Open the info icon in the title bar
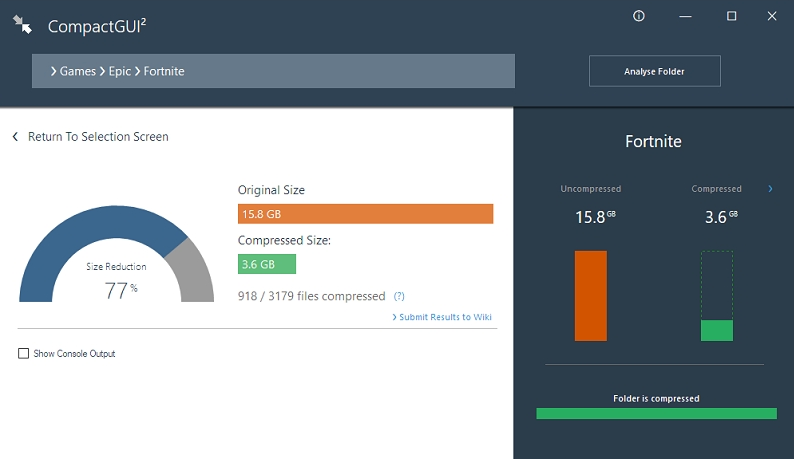Image resolution: width=794 pixels, height=459 pixels. point(639,16)
